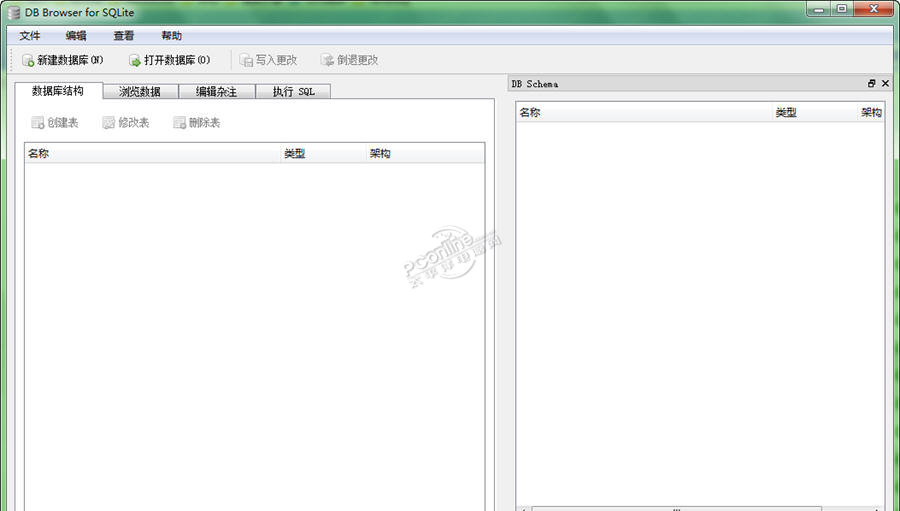The width and height of the screenshot is (900, 511).
Task: Click the Revert Changes (倒退更改) toolbar button
Action: coord(350,60)
